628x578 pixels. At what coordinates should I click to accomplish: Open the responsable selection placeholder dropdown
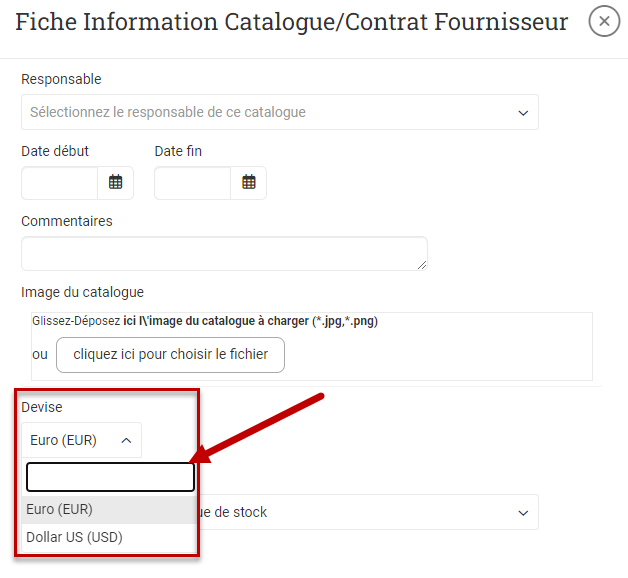pos(270,113)
